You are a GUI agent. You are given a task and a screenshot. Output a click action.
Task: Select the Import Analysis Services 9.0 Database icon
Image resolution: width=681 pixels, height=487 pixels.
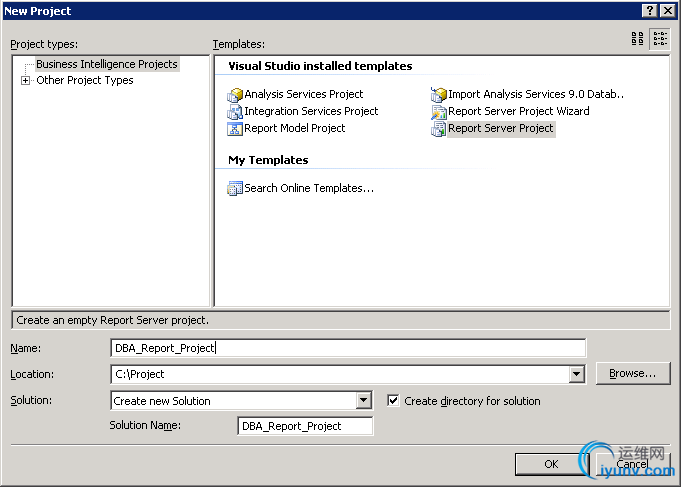point(439,94)
